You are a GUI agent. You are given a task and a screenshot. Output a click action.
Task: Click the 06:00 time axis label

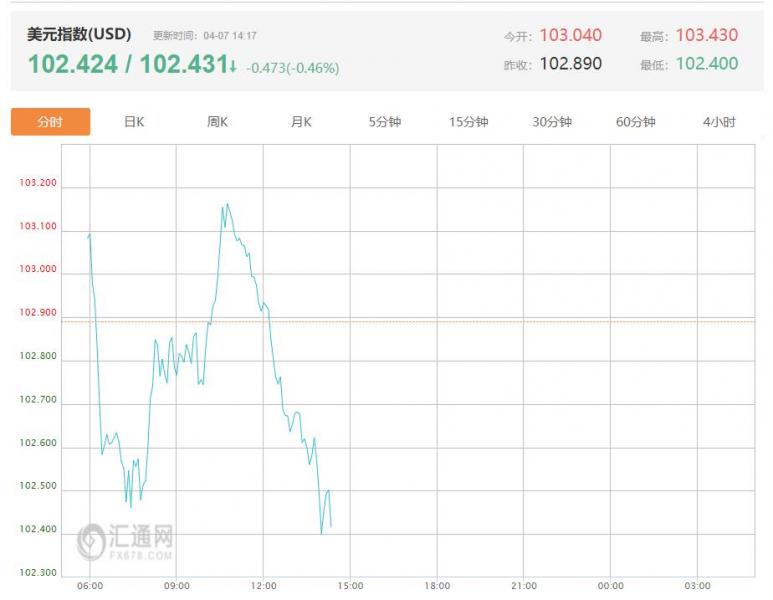coord(90,586)
